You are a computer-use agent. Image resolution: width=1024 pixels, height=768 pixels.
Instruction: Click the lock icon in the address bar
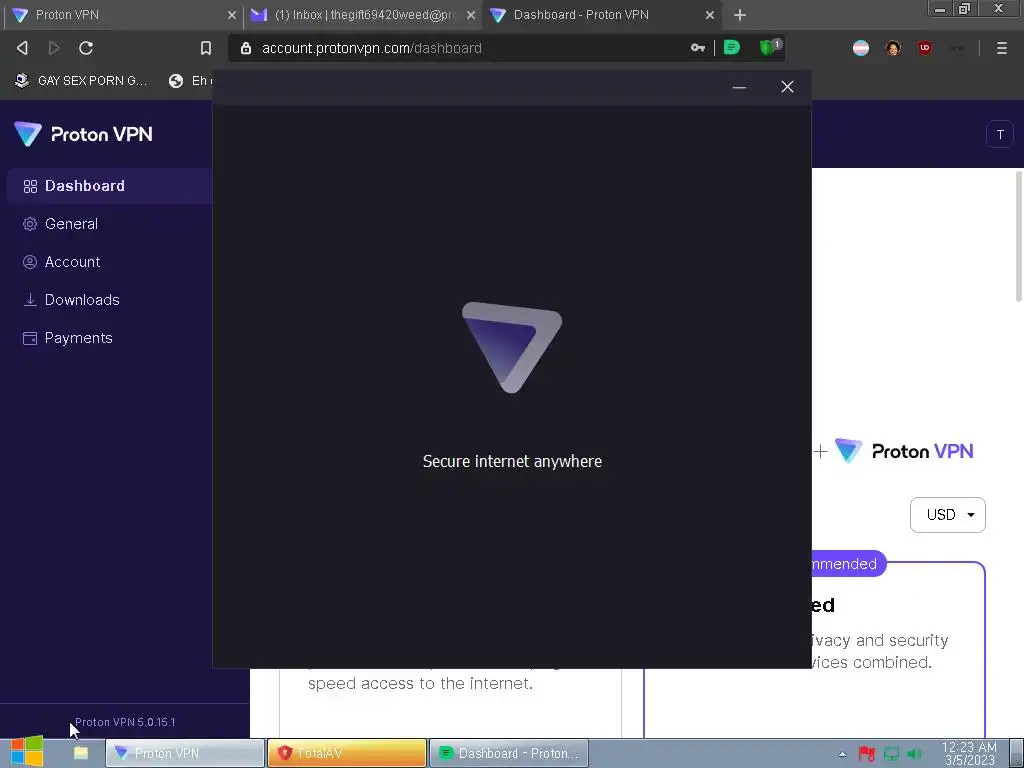click(x=246, y=48)
